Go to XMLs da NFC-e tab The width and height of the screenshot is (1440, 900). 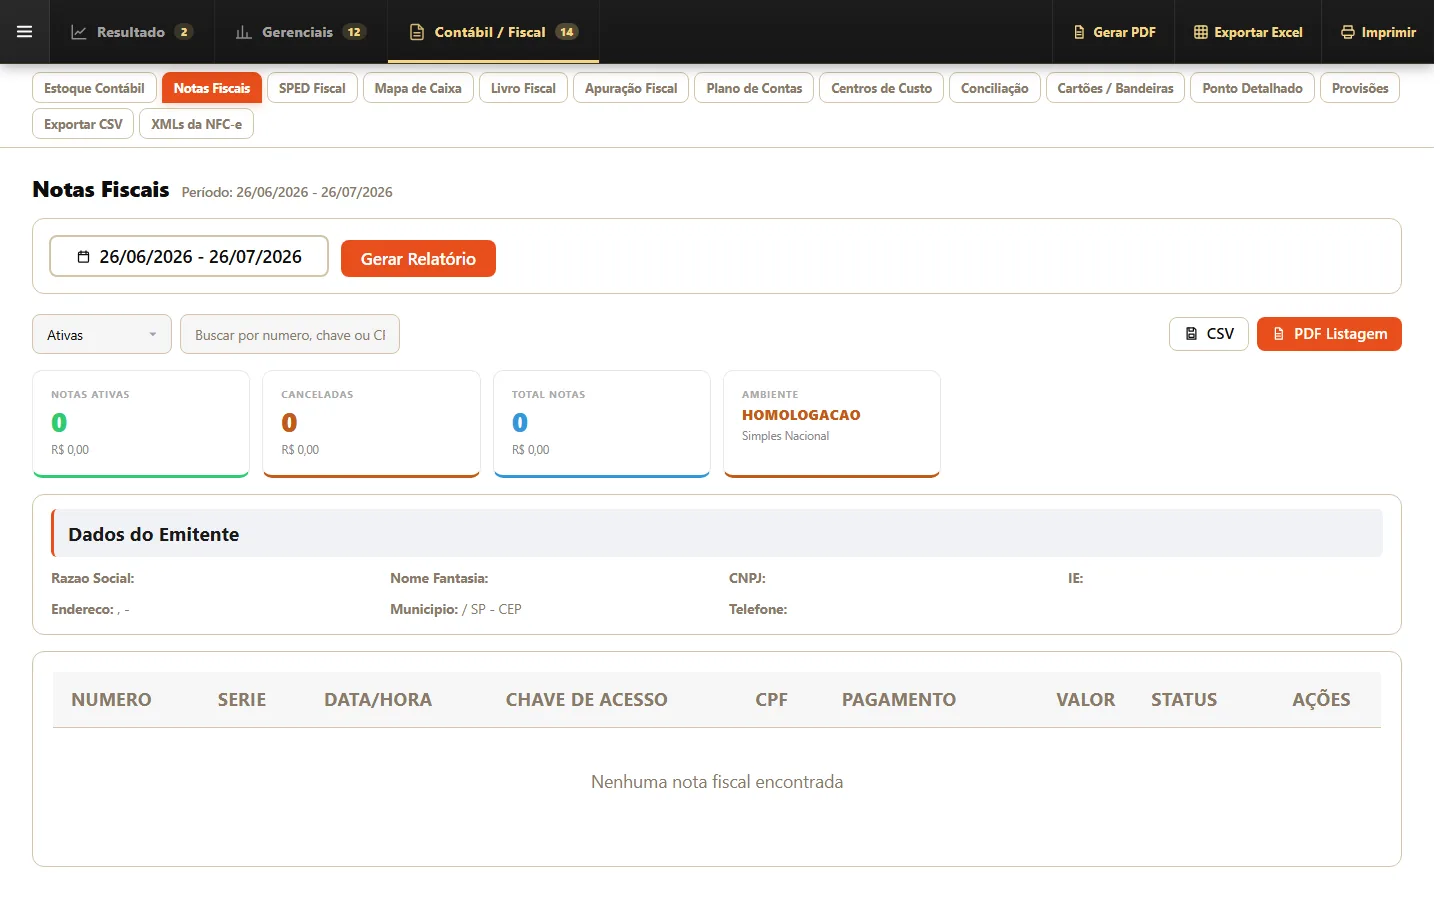coord(196,124)
